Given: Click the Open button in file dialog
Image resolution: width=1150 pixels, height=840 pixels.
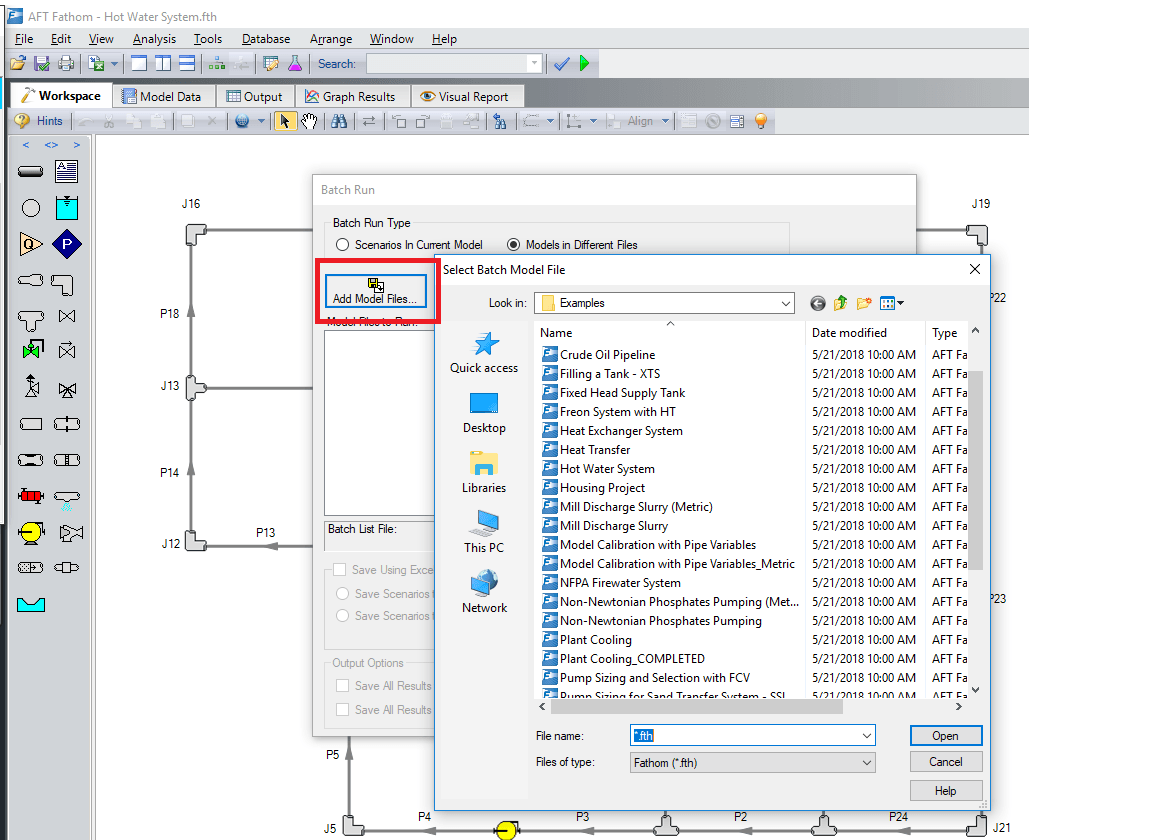Looking at the screenshot, I should 945,736.
